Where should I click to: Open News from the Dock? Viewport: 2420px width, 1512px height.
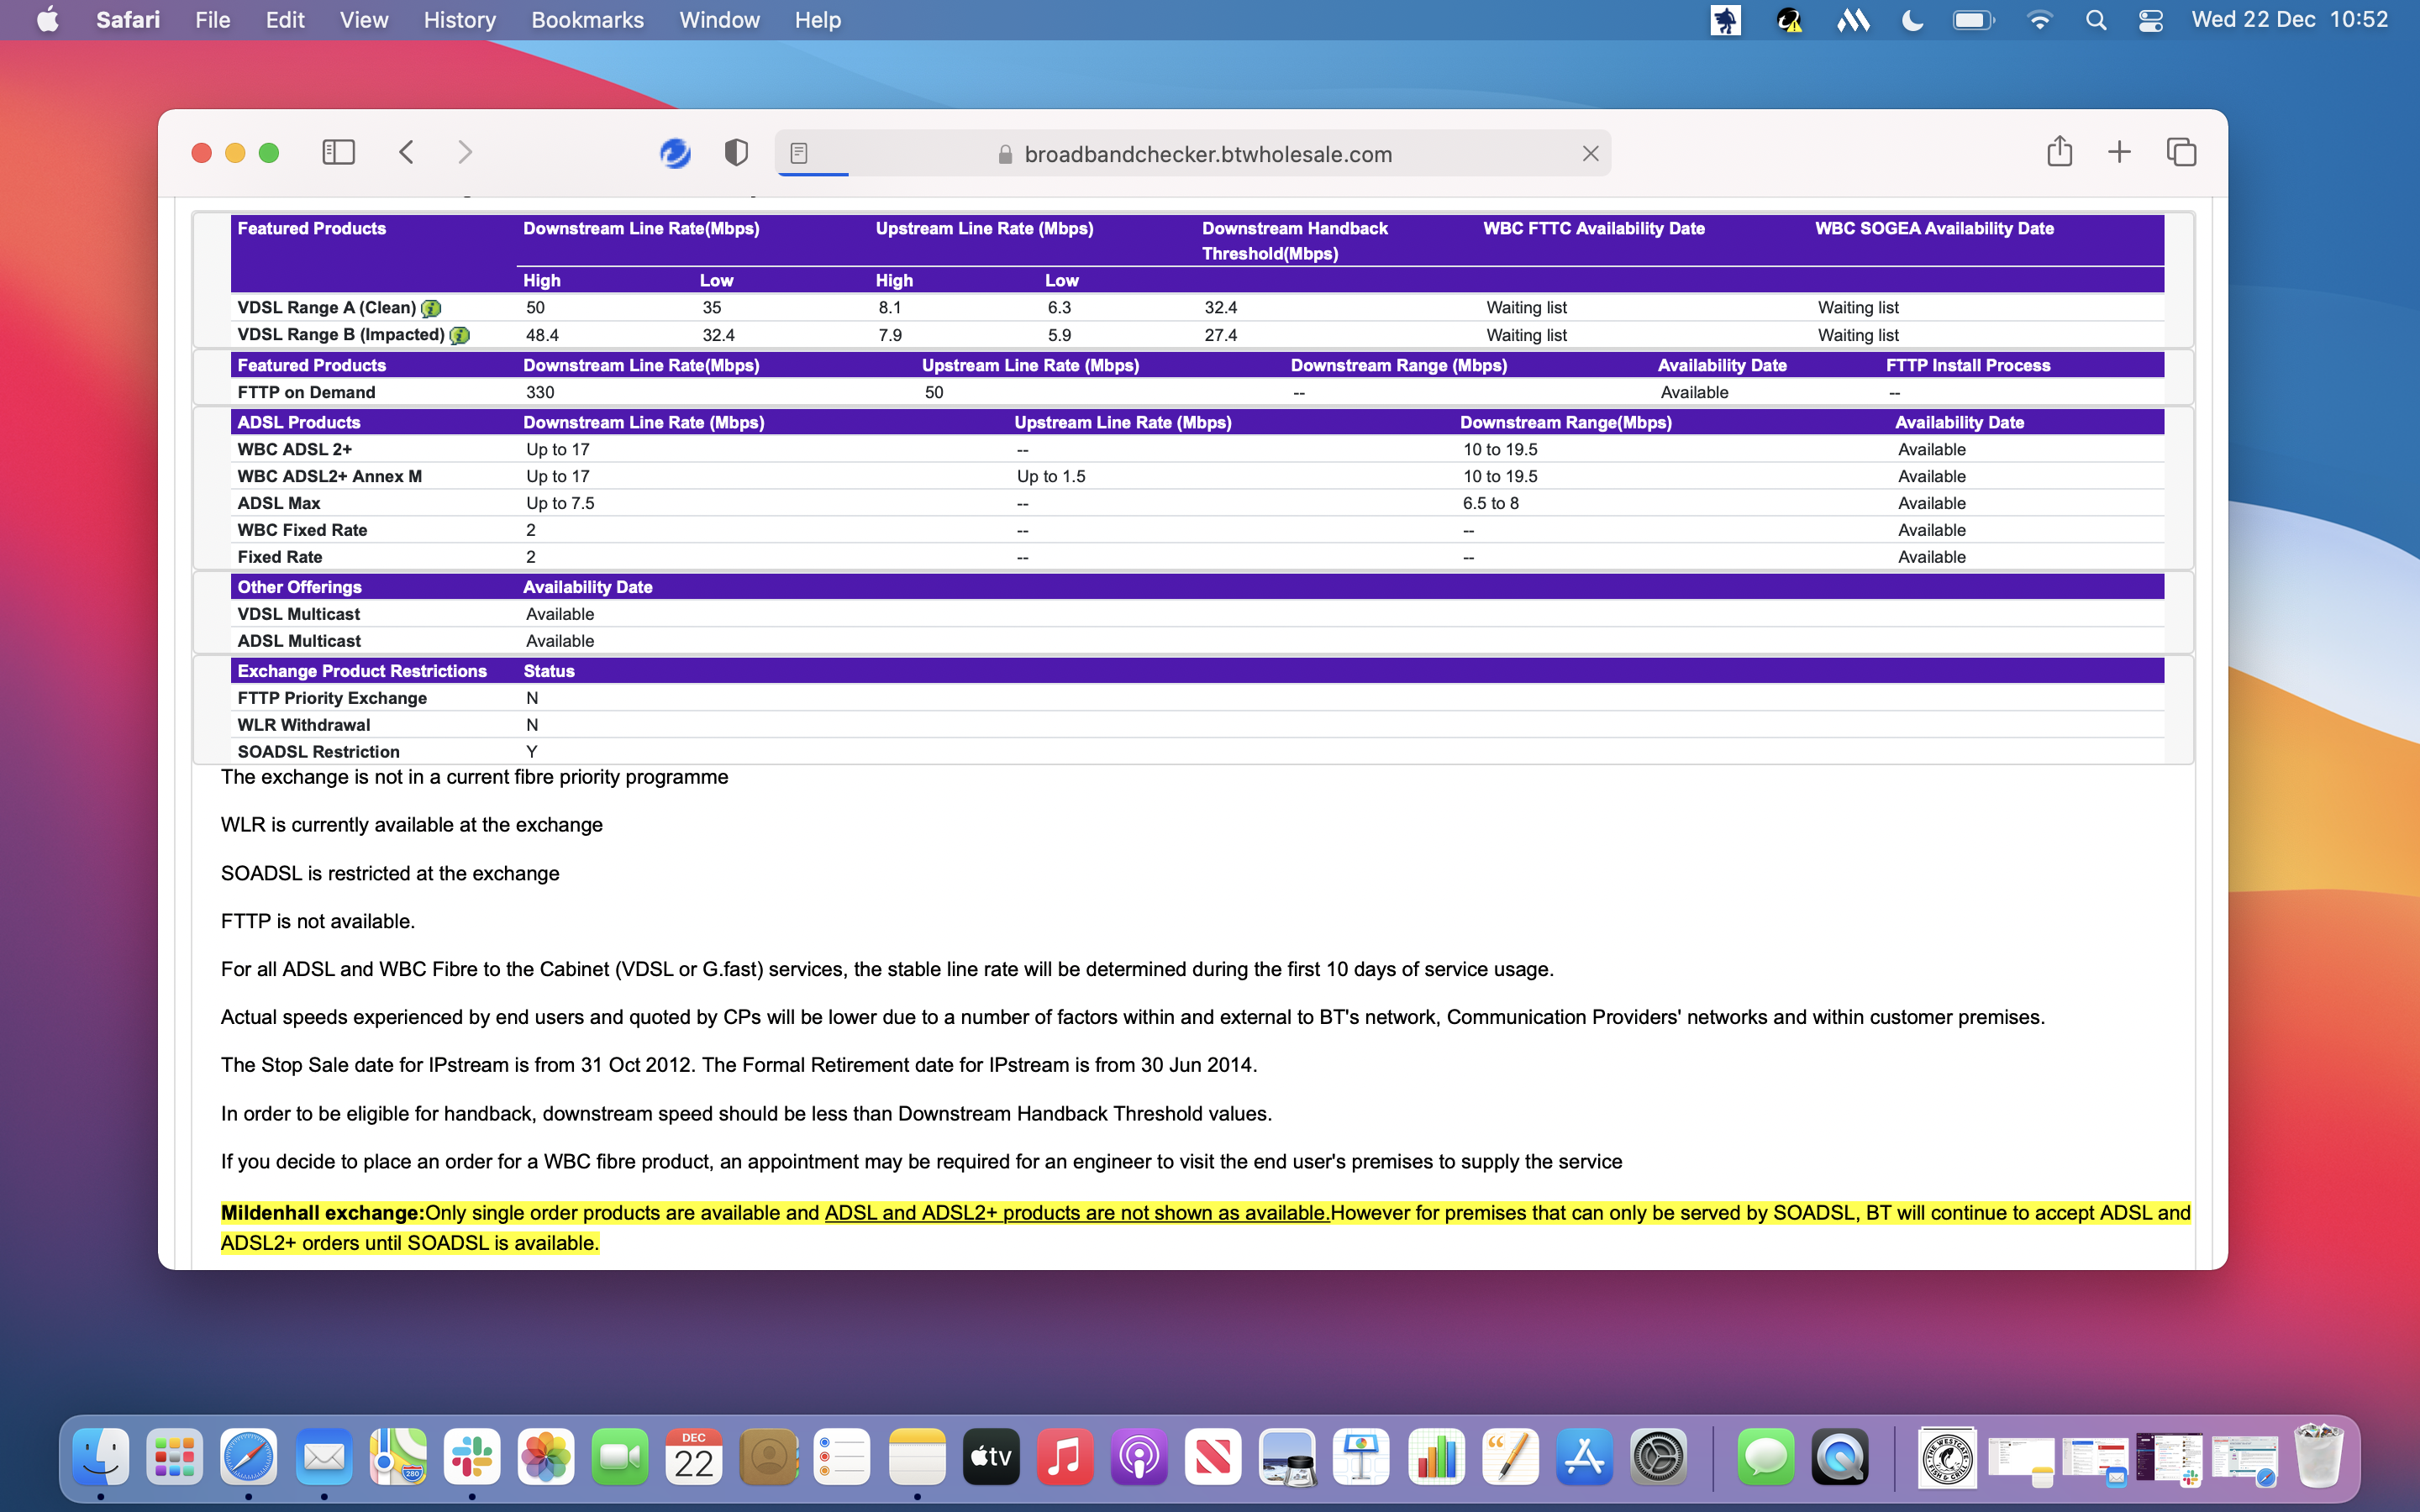point(1213,1456)
